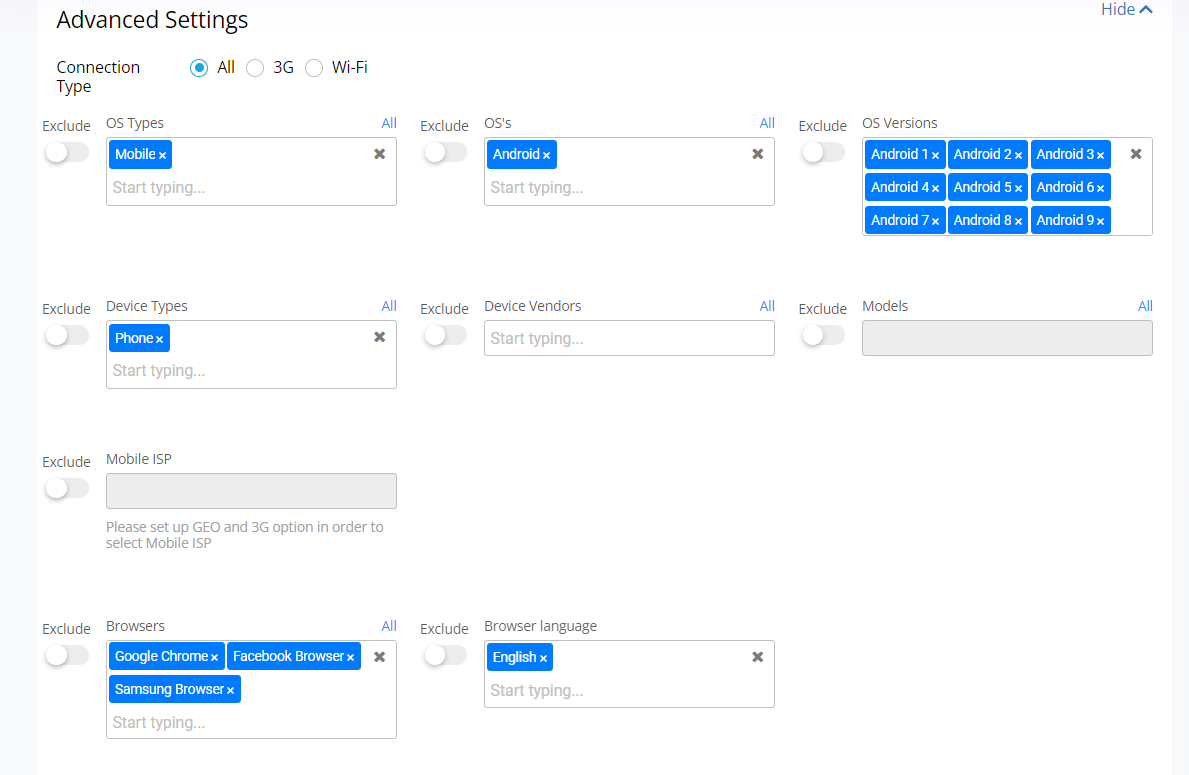Image resolution: width=1189 pixels, height=775 pixels.
Task: Remove the Mobile tag from OS Types
Action: (x=162, y=156)
